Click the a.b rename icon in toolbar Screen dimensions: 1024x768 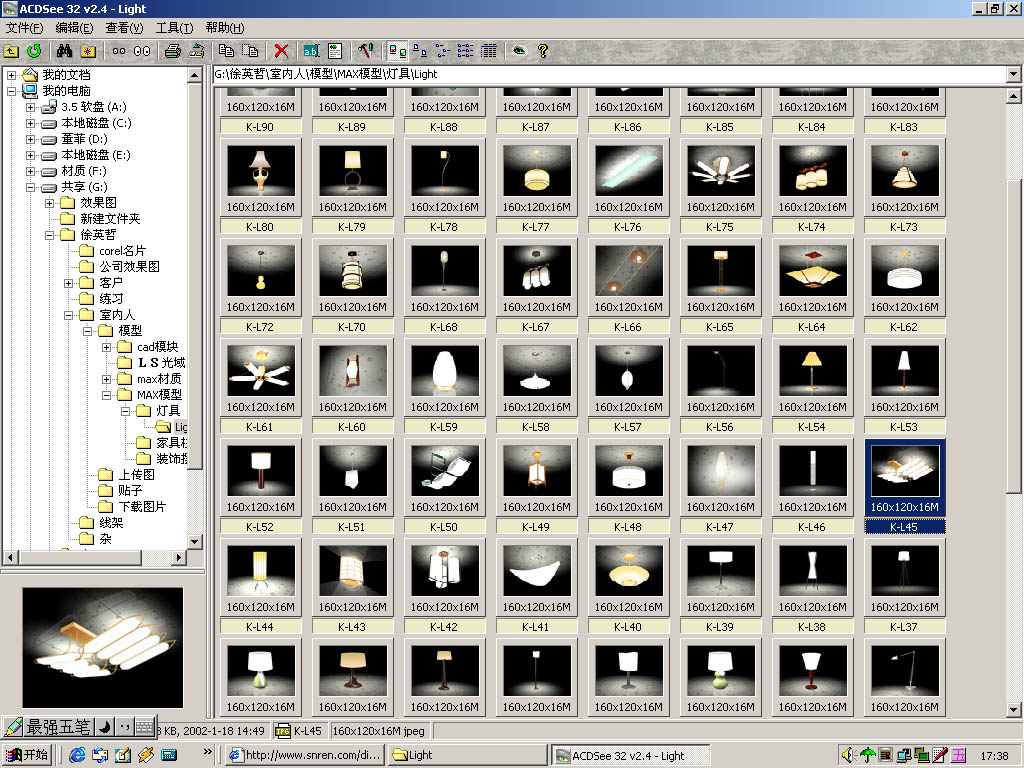tap(311, 50)
